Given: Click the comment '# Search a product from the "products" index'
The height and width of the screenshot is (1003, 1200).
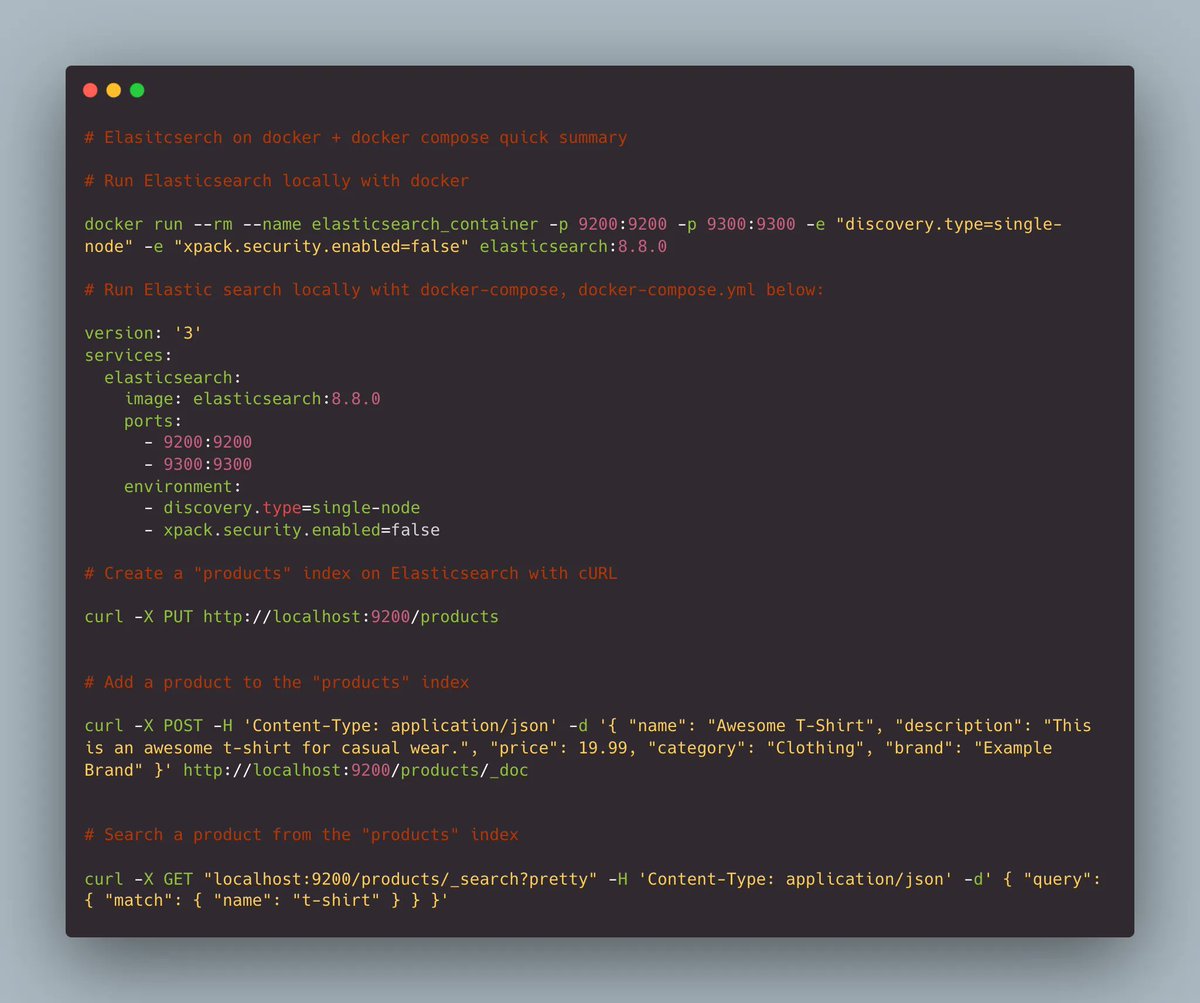Looking at the screenshot, I should 302,835.
